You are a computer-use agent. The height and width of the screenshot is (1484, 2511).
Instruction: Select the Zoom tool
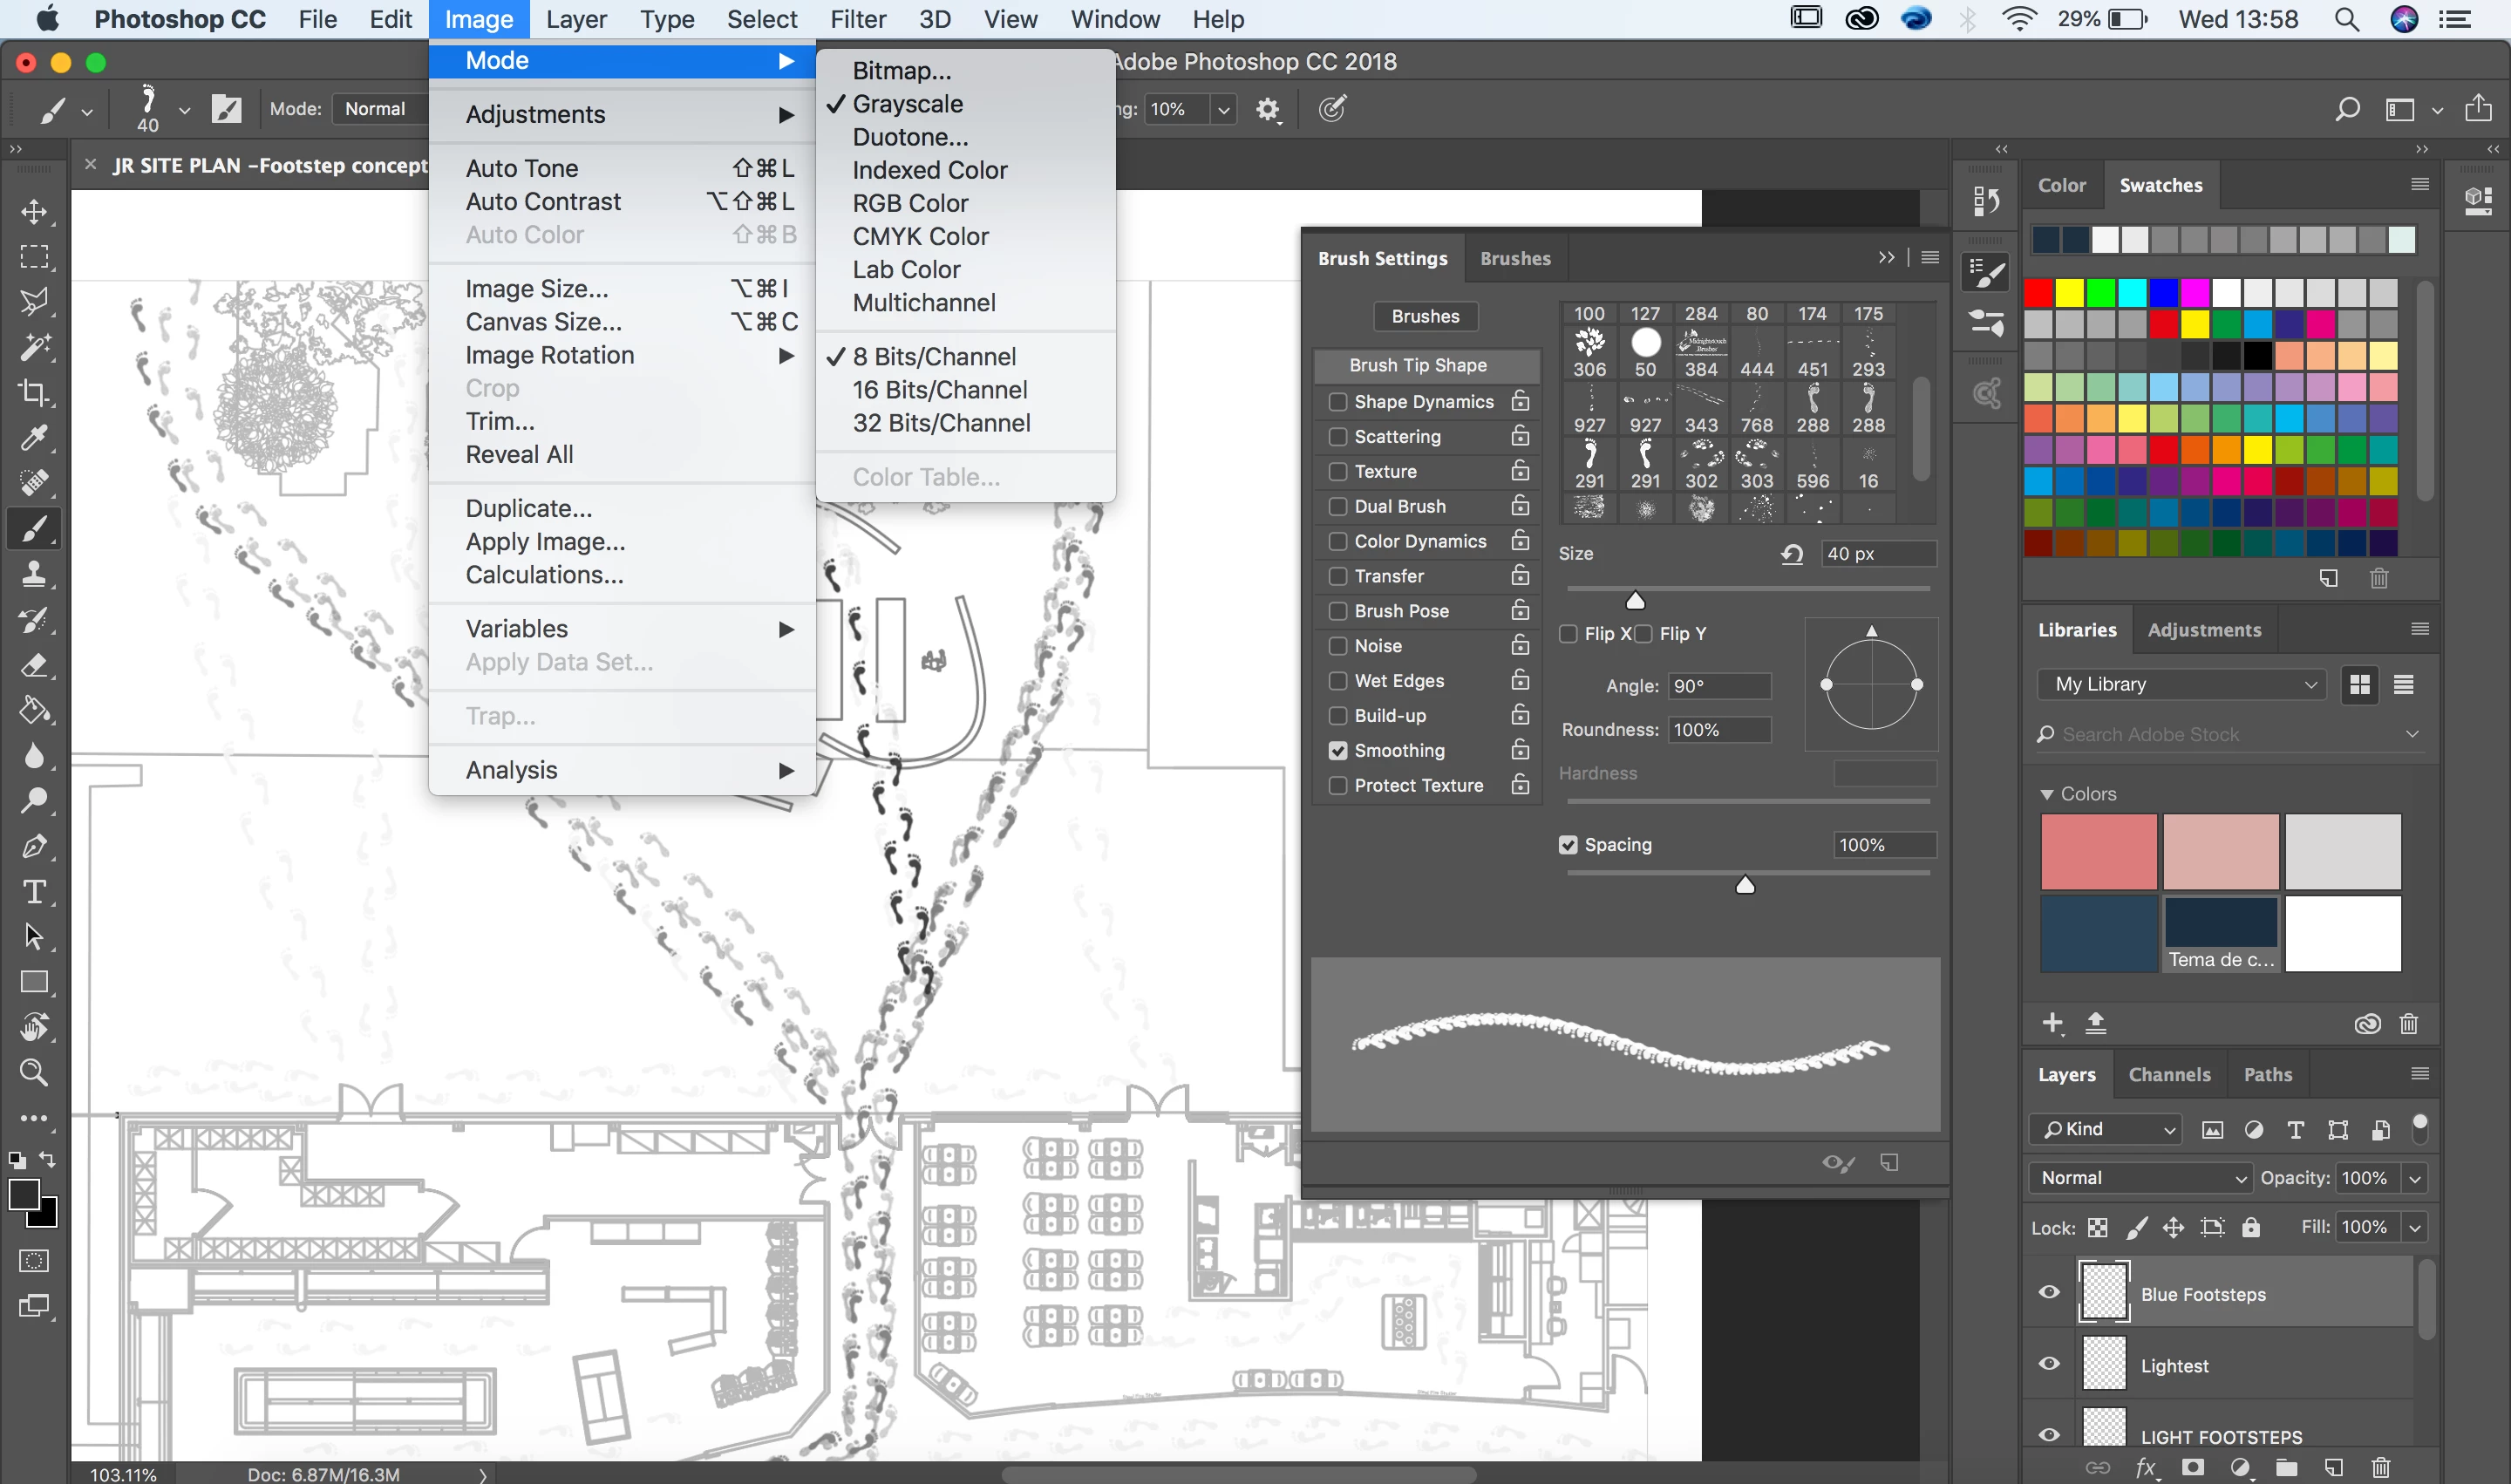tap(34, 1072)
